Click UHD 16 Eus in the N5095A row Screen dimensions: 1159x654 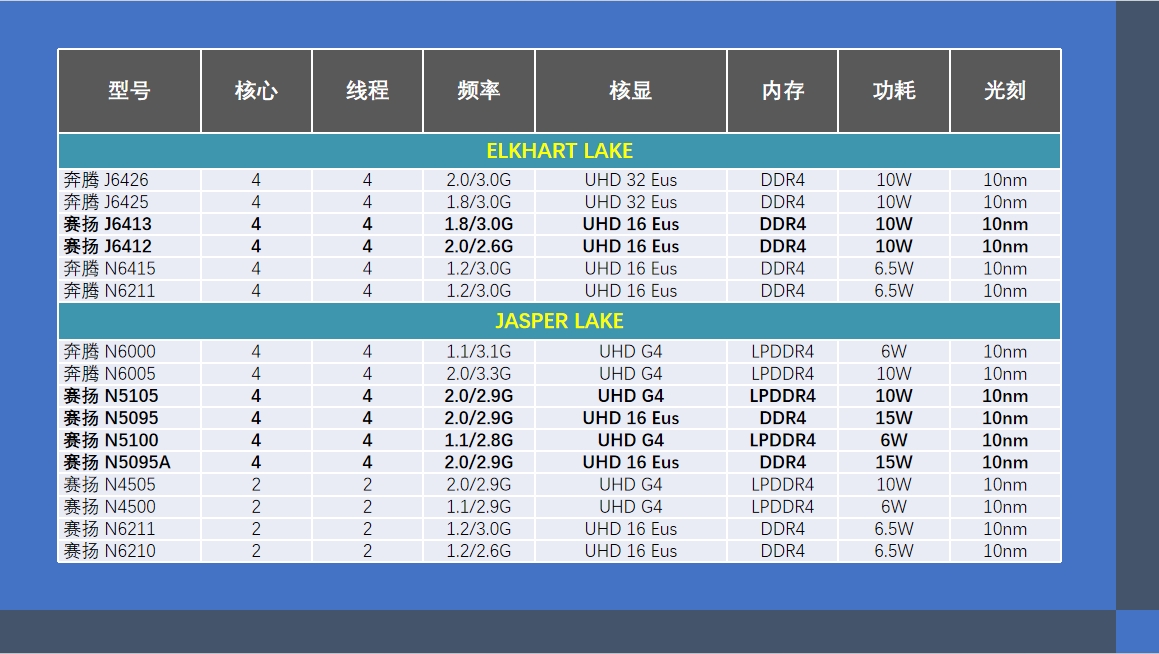click(631, 462)
